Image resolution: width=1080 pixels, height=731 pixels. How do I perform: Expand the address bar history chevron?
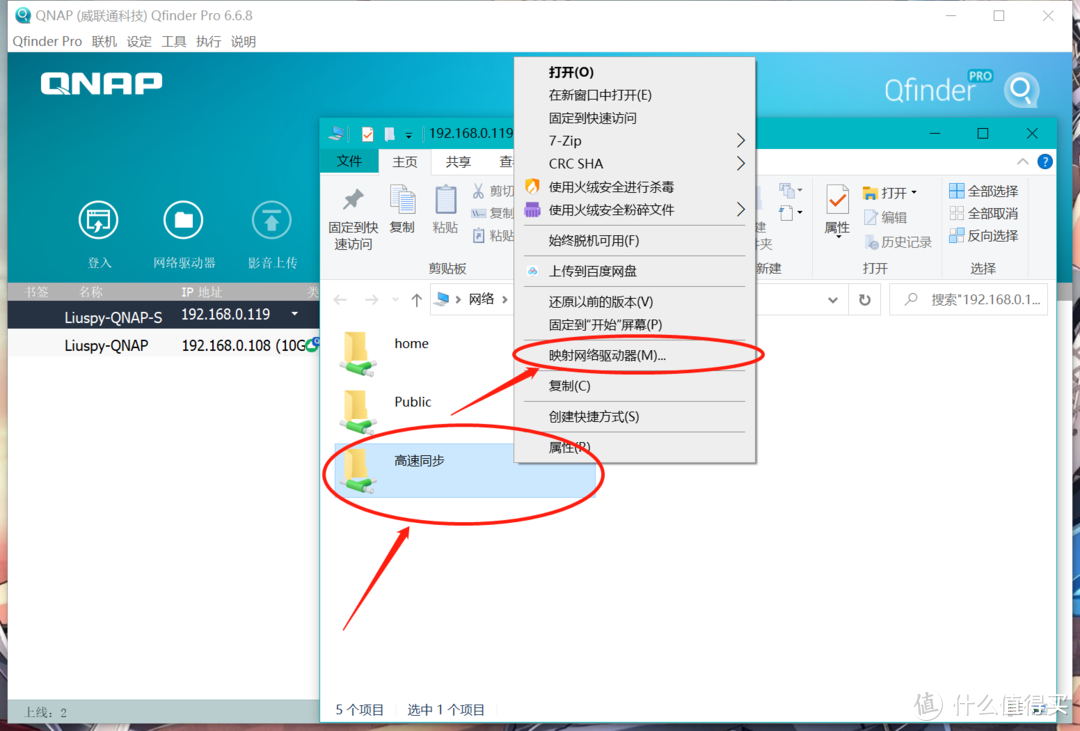(832, 298)
